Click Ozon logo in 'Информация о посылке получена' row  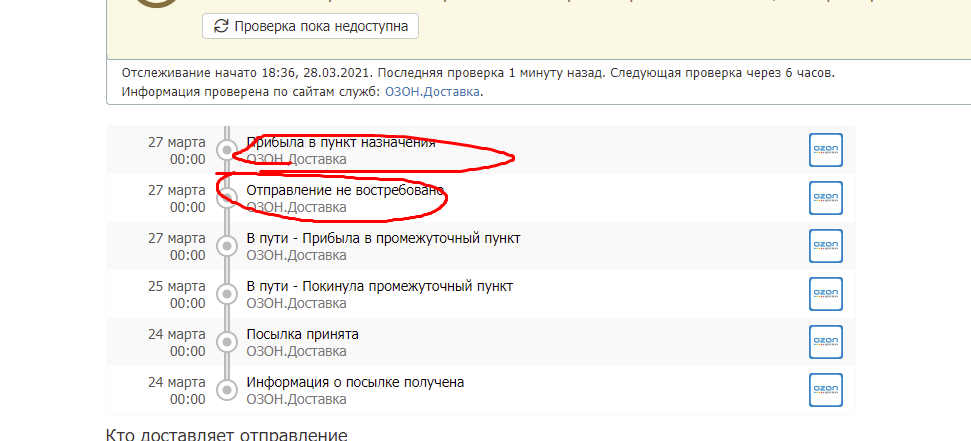click(825, 390)
